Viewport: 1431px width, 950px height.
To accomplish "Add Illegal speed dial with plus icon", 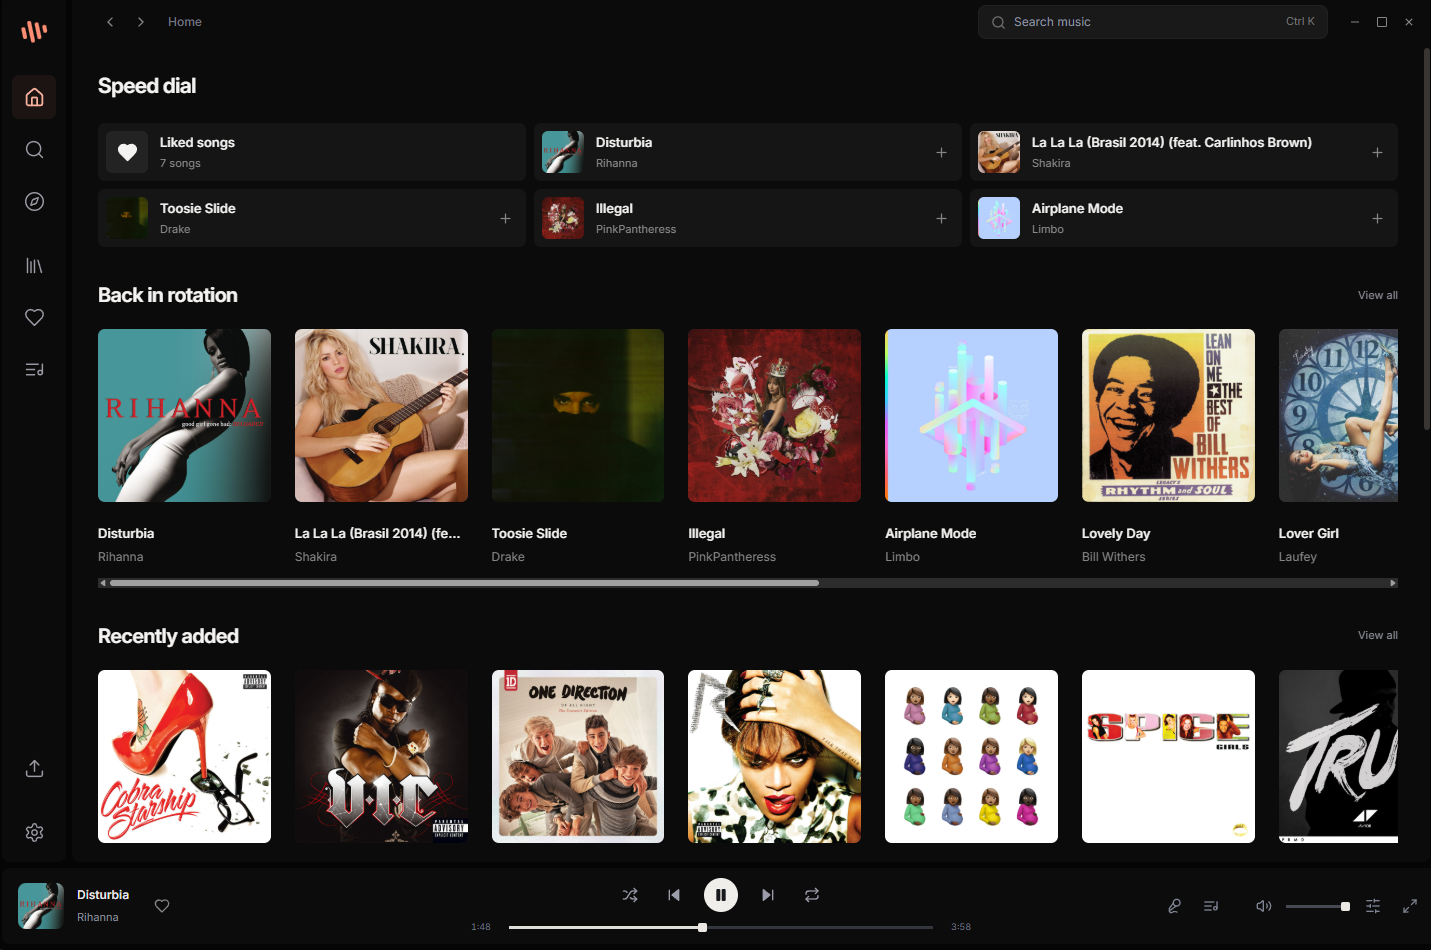I will coord(941,218).
